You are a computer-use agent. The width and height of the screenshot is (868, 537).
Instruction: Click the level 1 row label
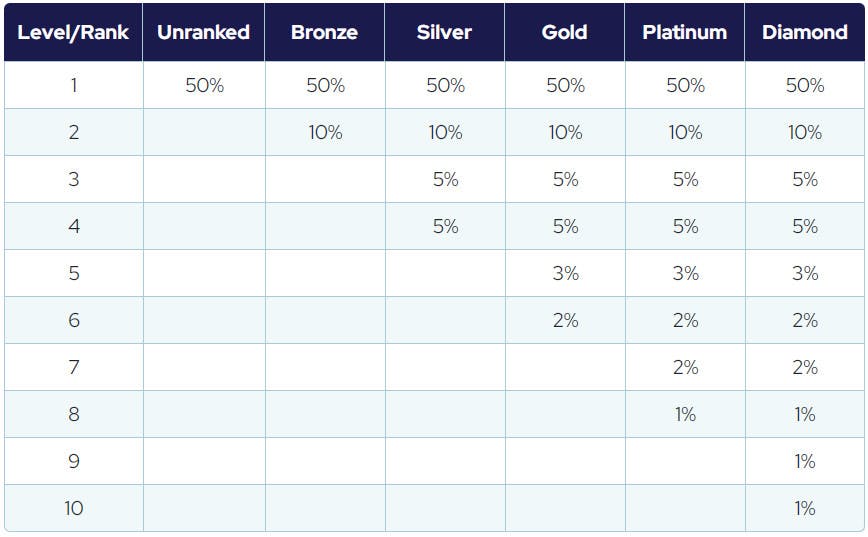(x=73, y=86)
